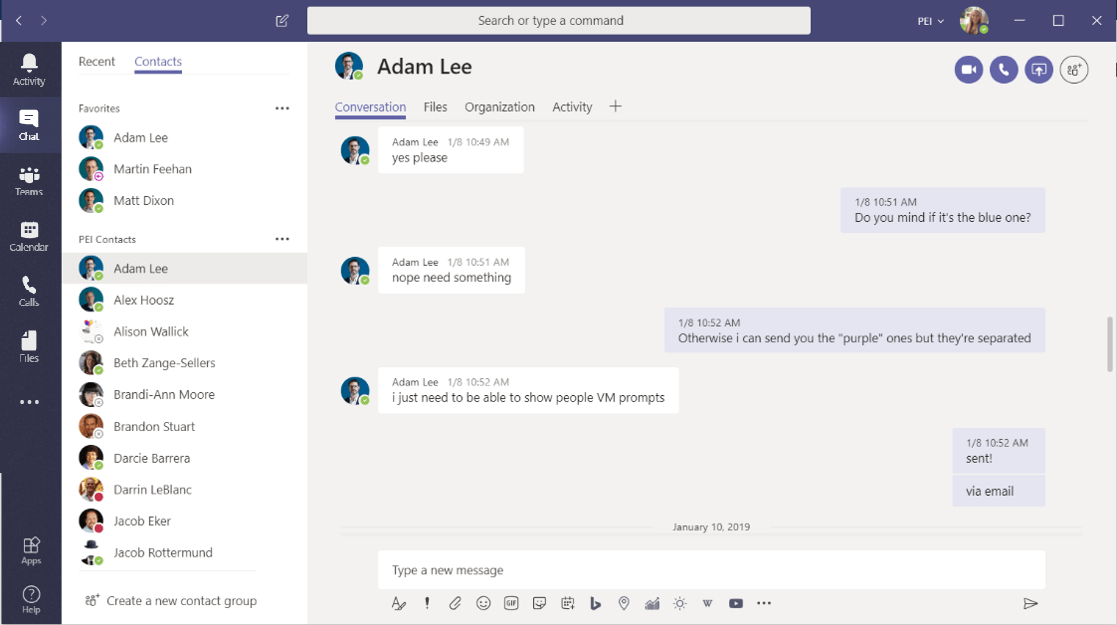1117x625 pixels.
Task: Add people to the conversation
Action: [x=1073, y=70]
